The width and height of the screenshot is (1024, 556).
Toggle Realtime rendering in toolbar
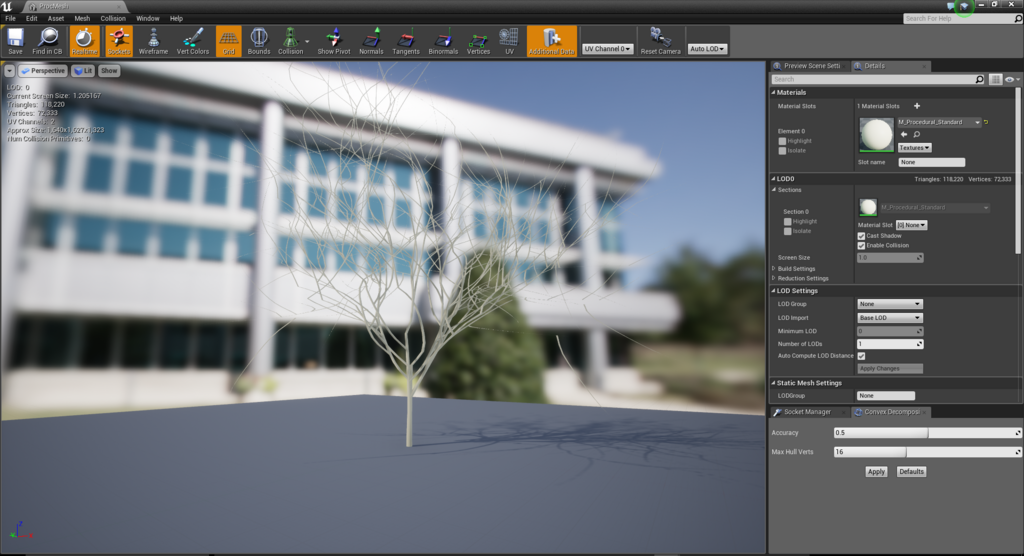tap(84, 41)
